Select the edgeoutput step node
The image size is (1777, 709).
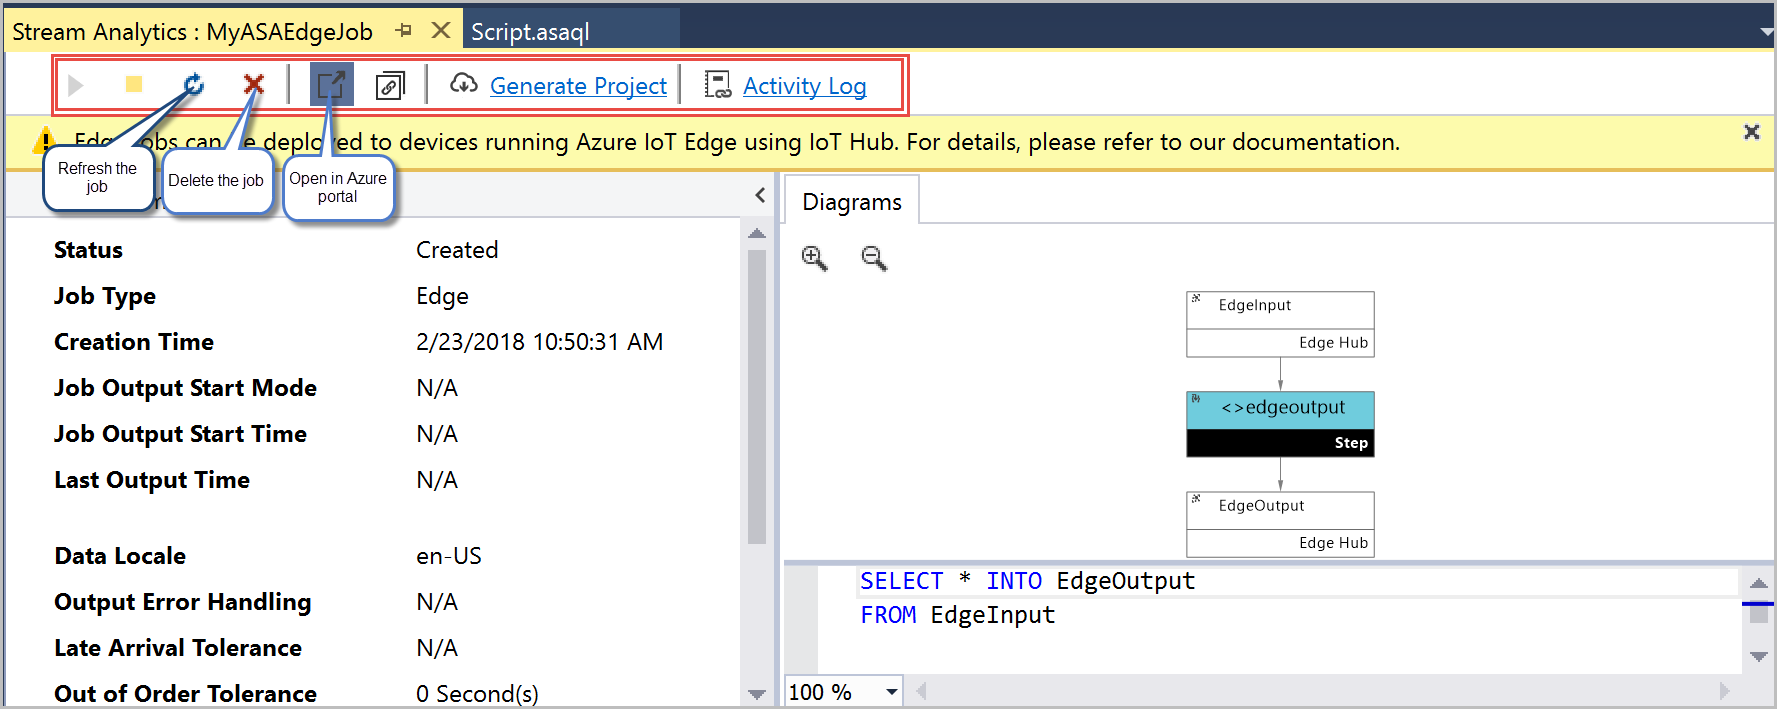(1280, 424)
